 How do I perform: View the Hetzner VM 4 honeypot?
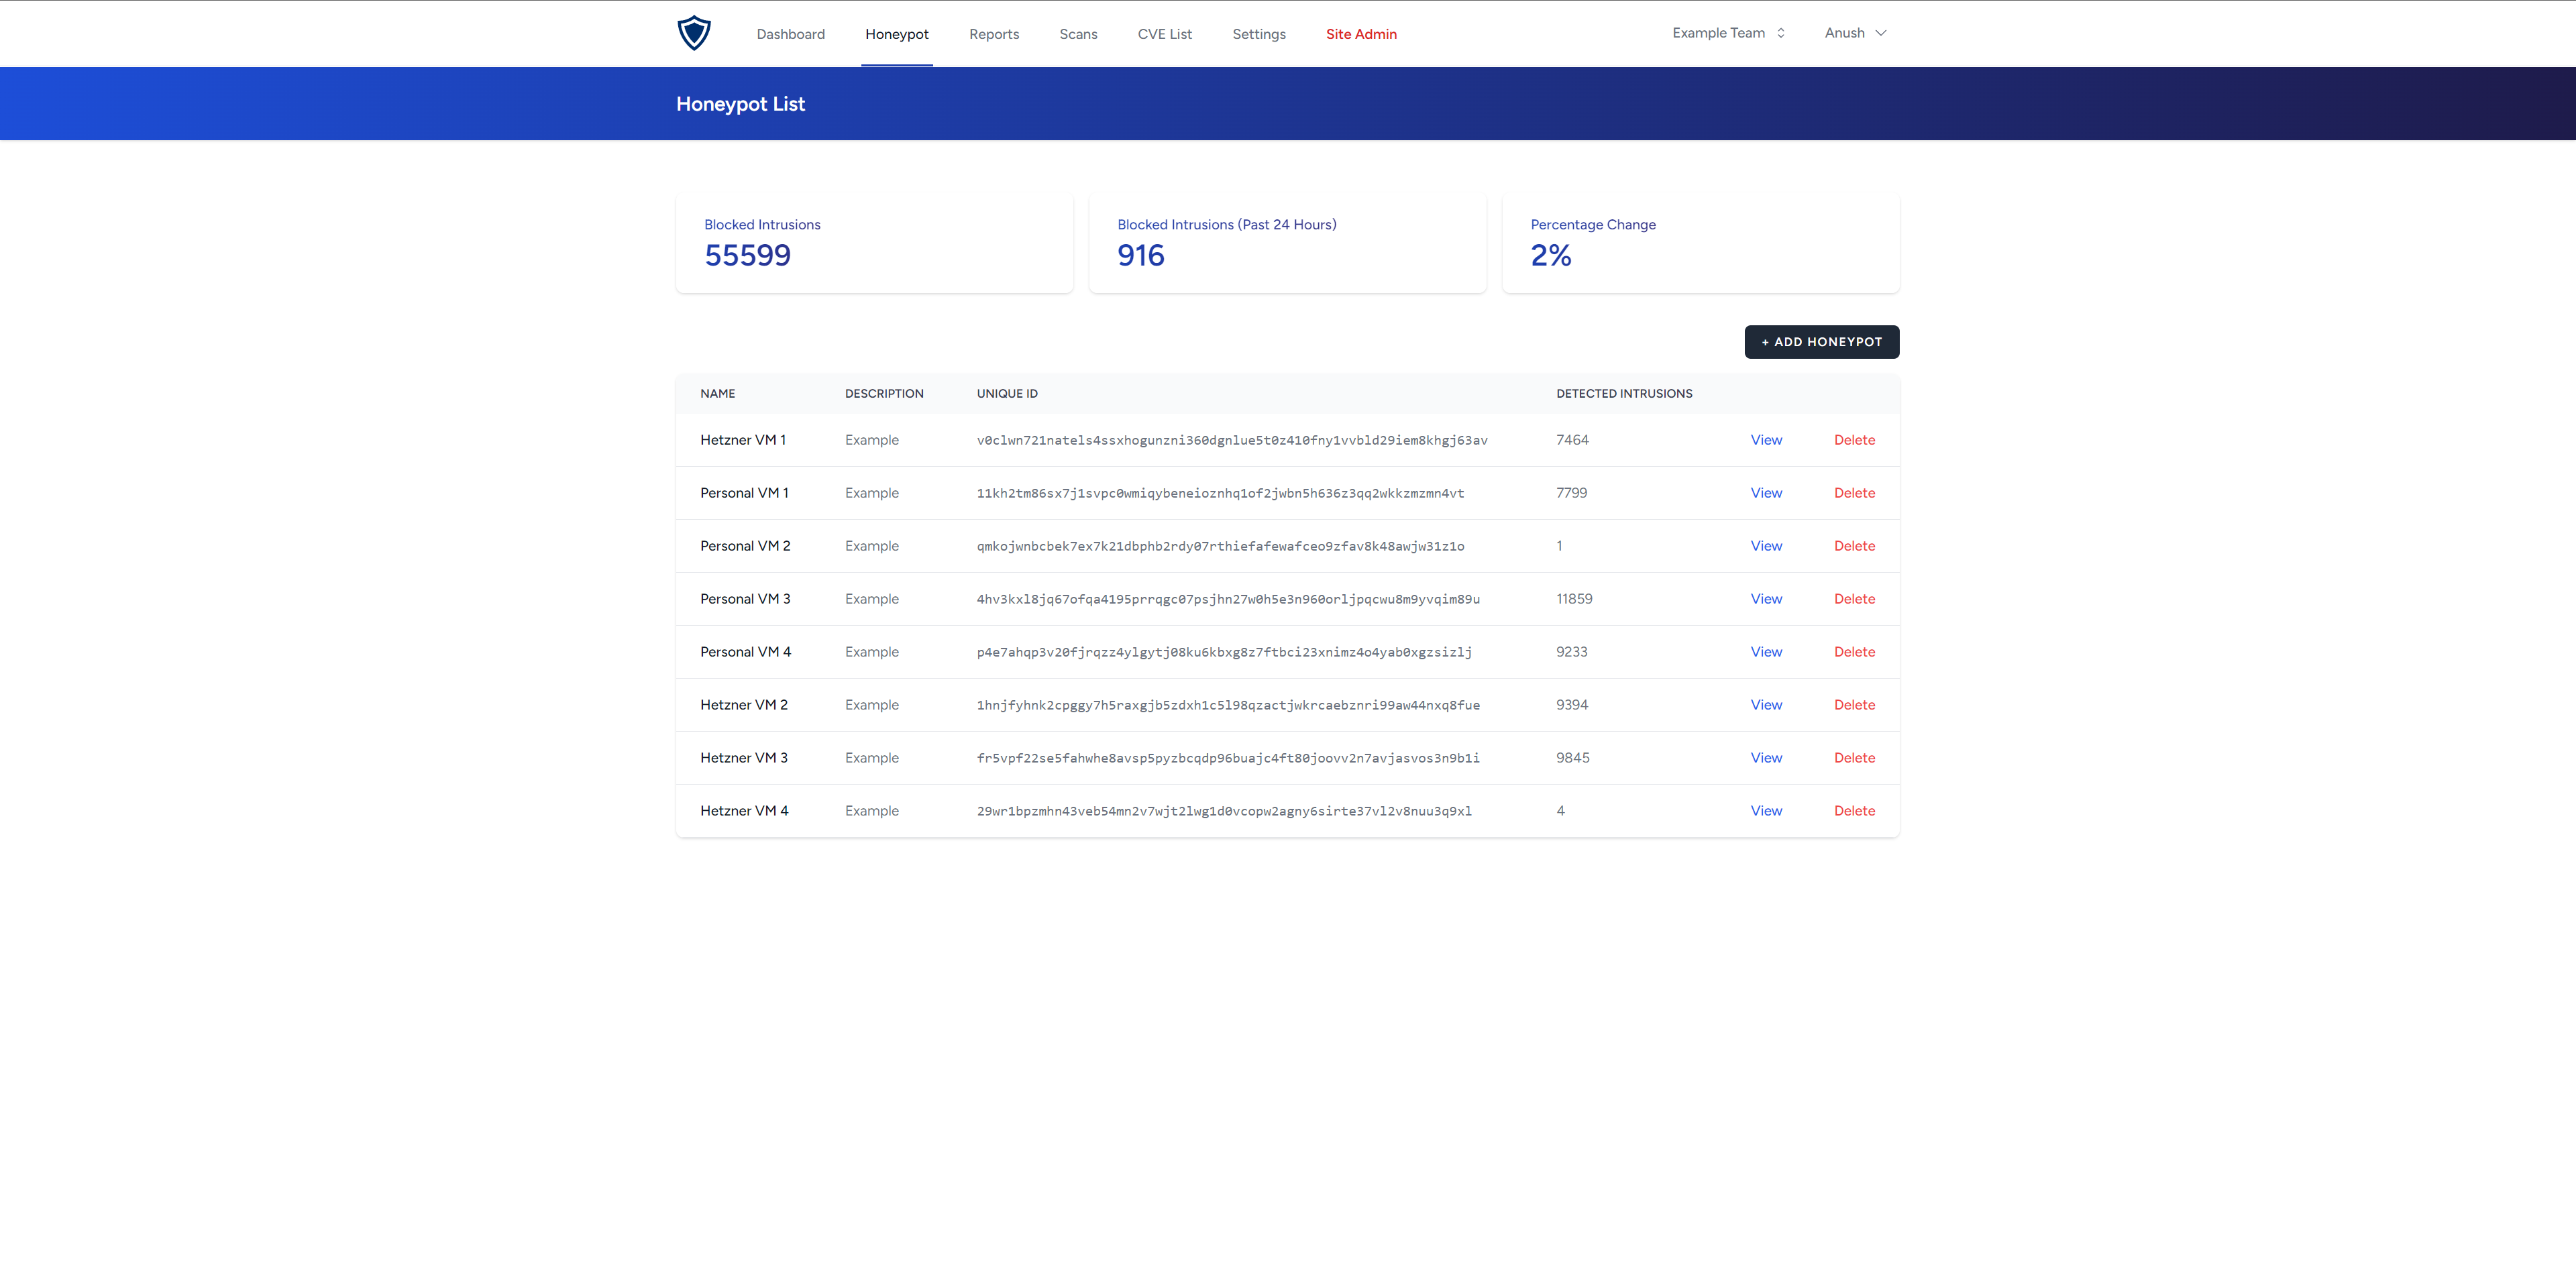1766,811
